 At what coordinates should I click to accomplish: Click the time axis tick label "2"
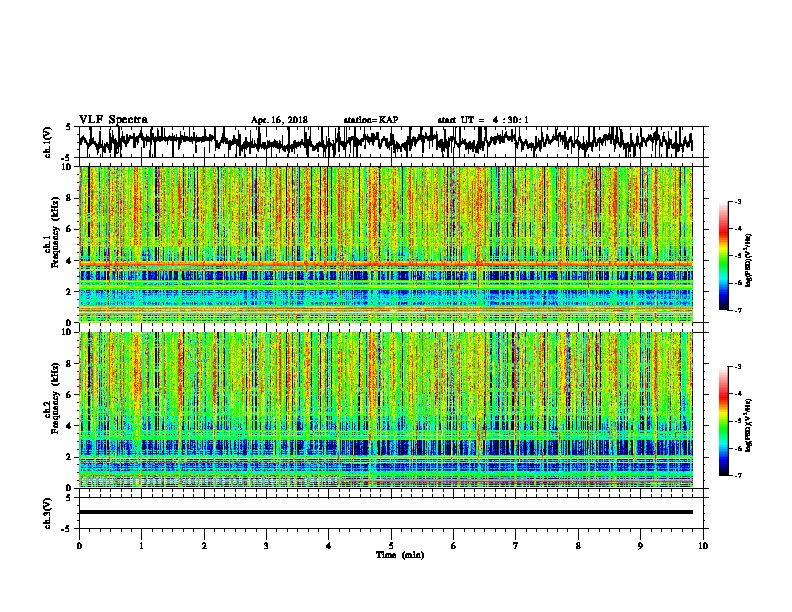pyautogui.click(x=204, y=546)
